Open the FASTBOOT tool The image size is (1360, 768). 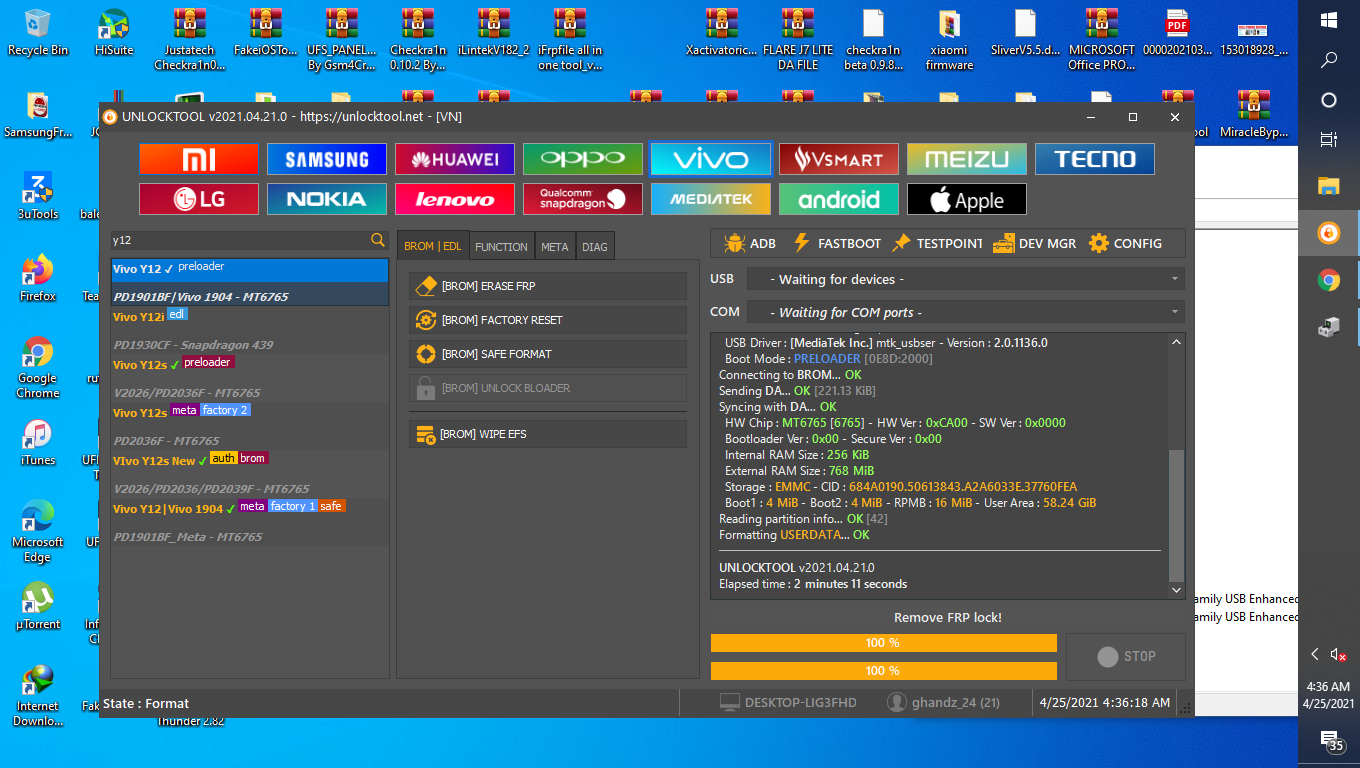pyautogui.click(x=836, y=243)
